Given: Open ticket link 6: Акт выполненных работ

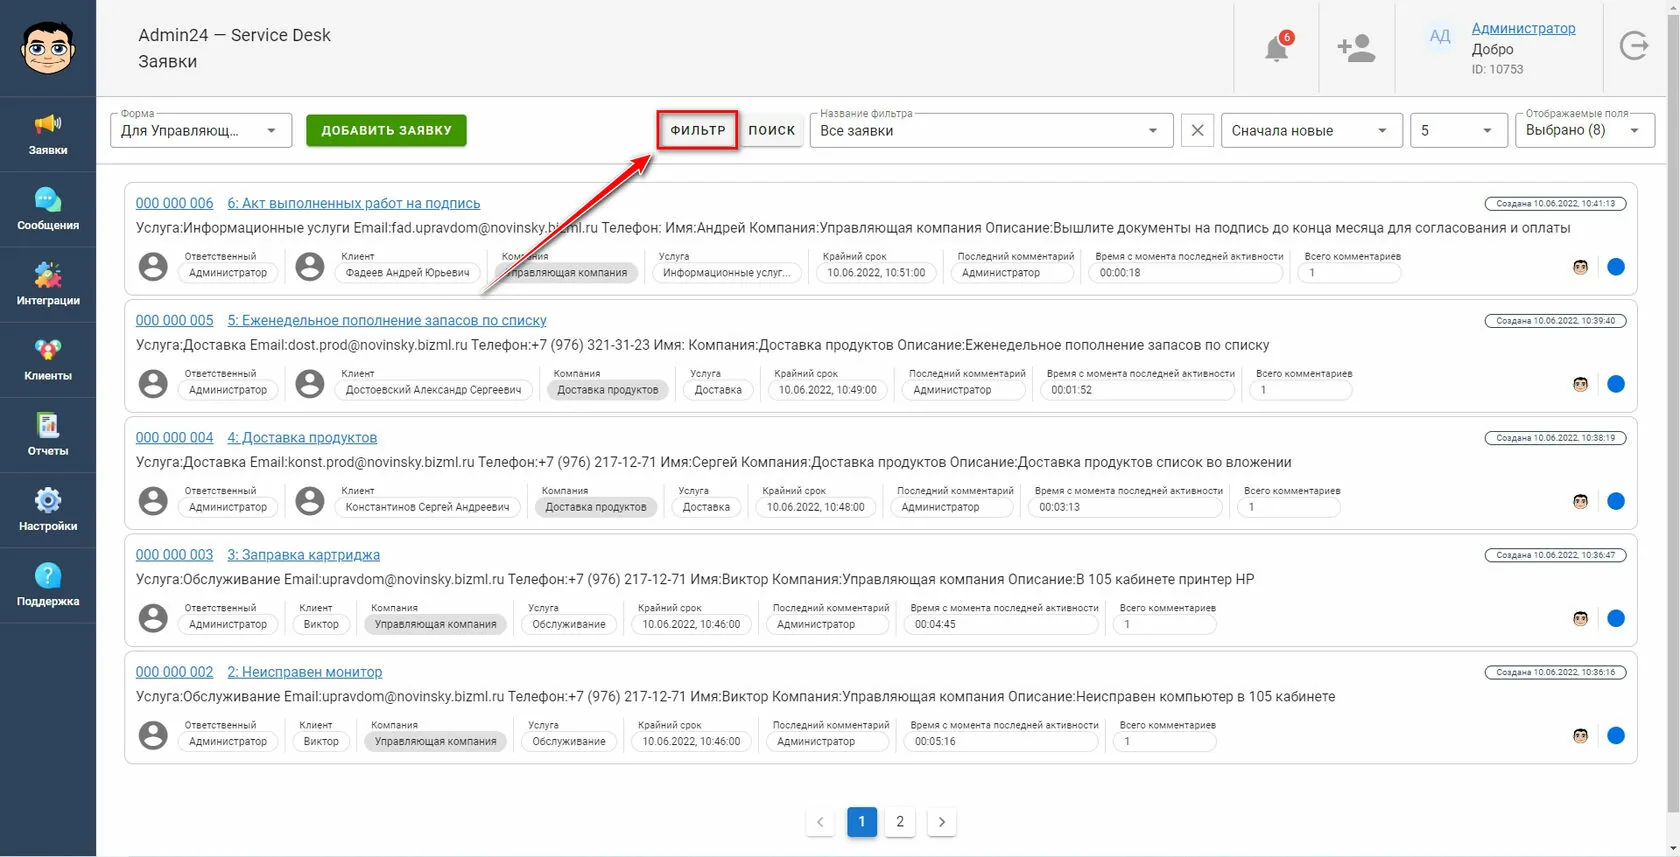Looking at the screenshot, I should [354, 203].
